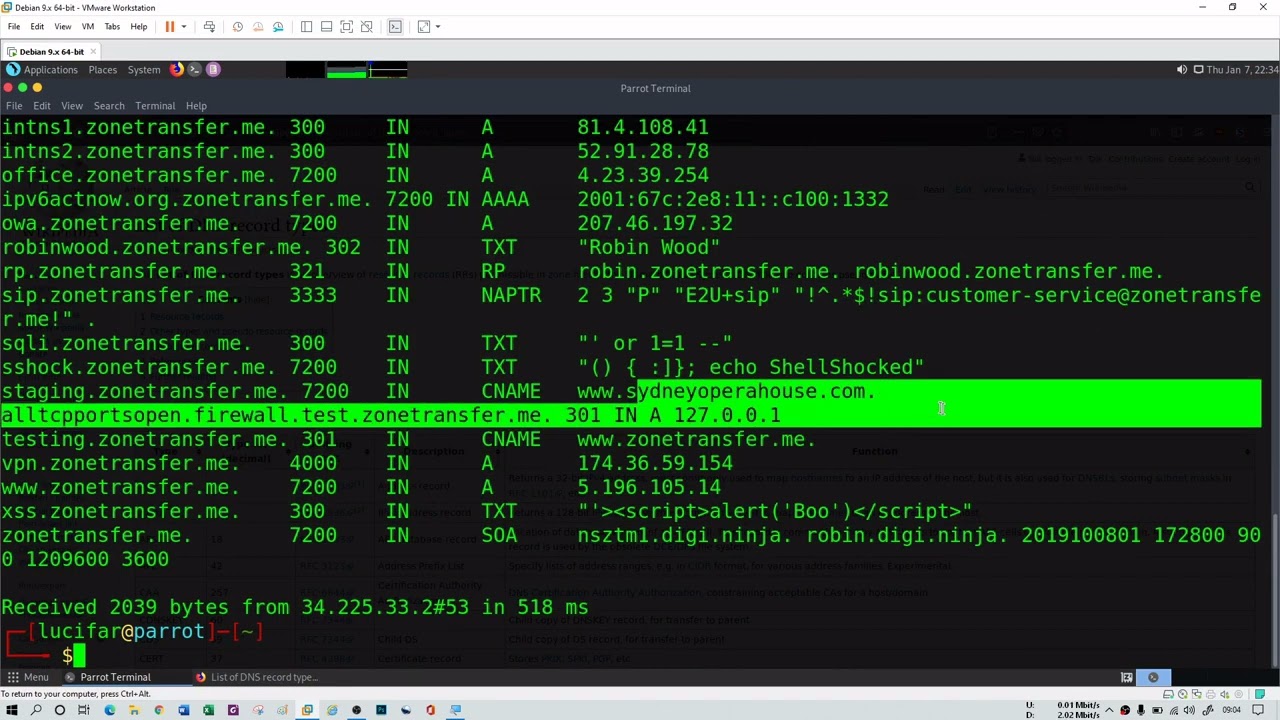Open Microsoft Excel from the taskbar
1280x720 pixels.
click(208, 710)
